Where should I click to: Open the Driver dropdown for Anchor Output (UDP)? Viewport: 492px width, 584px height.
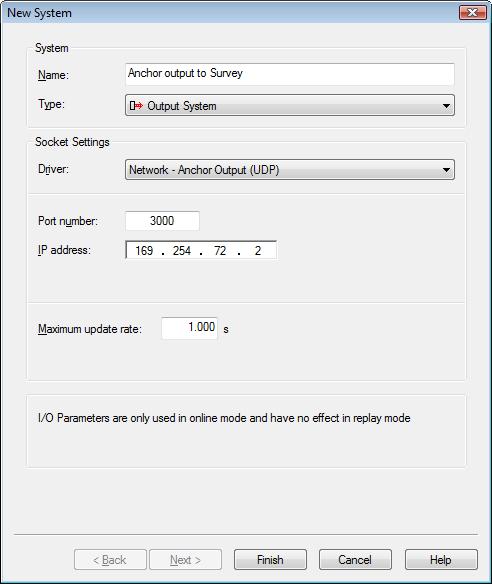click(x=290, y=170)
